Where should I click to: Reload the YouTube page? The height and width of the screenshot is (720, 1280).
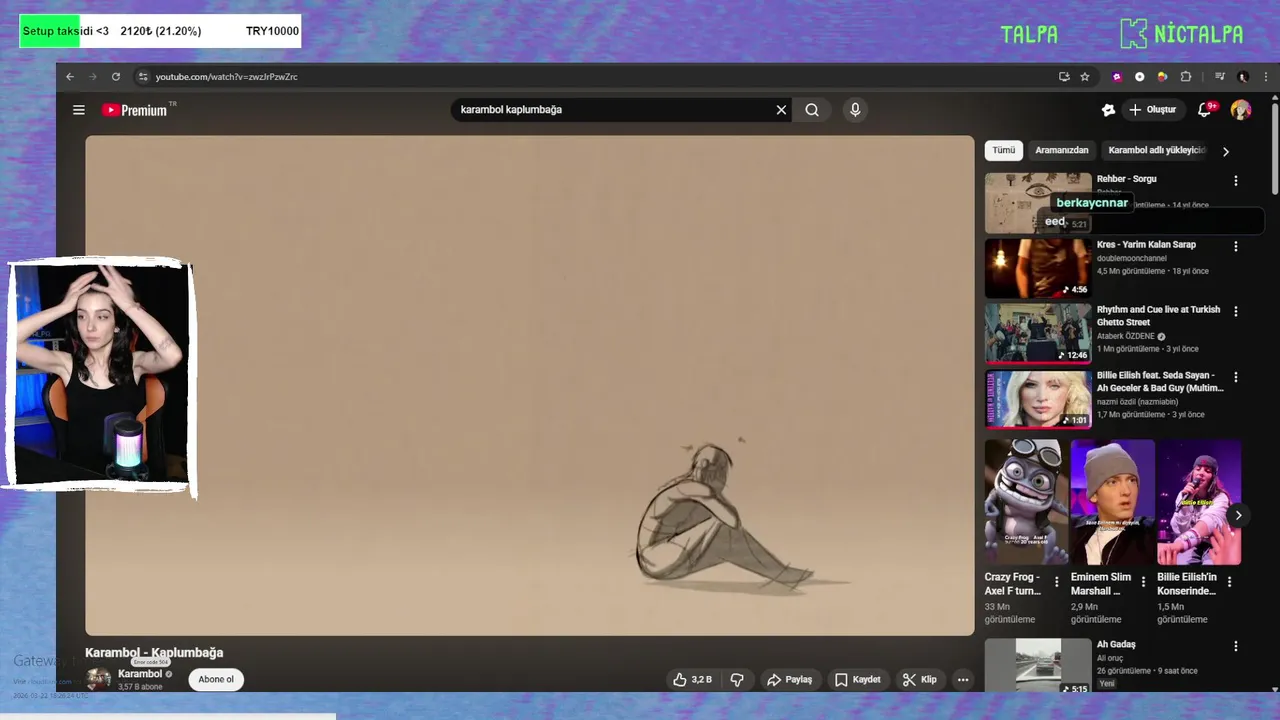click(116, 77)
